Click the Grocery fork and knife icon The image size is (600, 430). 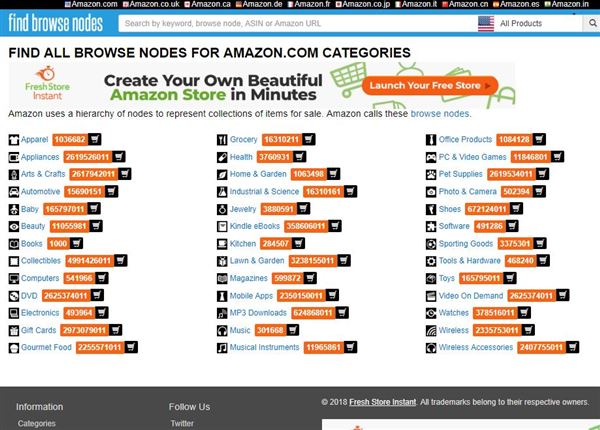(x=222, y=140)
